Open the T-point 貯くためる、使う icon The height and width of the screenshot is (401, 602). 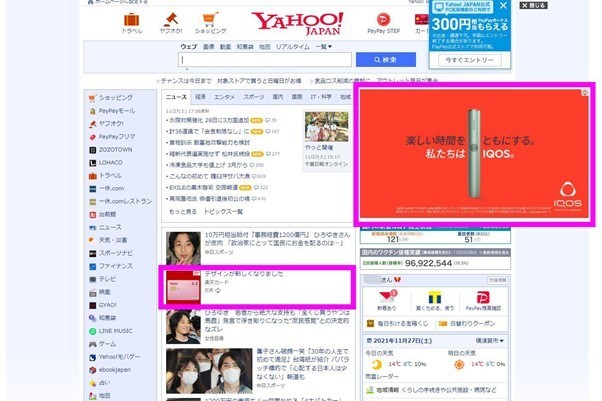(x=435, y=300)
